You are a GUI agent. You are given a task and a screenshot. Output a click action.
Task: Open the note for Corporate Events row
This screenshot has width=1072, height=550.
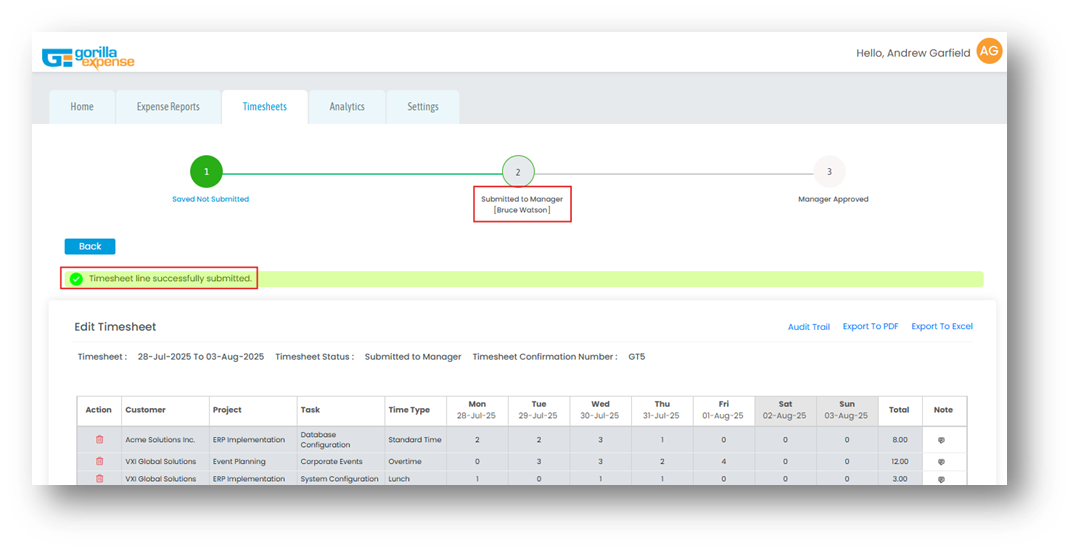pos(941,462)
